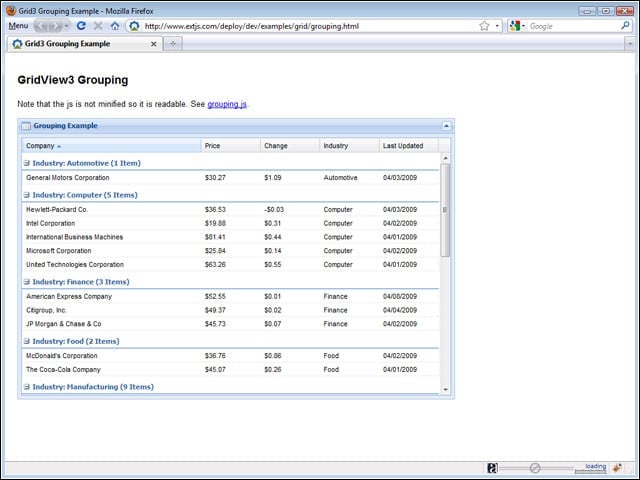Screen dimensions: 640x480
Task: Collapse the Industry: Computer group
Action: tap(27, 195)
